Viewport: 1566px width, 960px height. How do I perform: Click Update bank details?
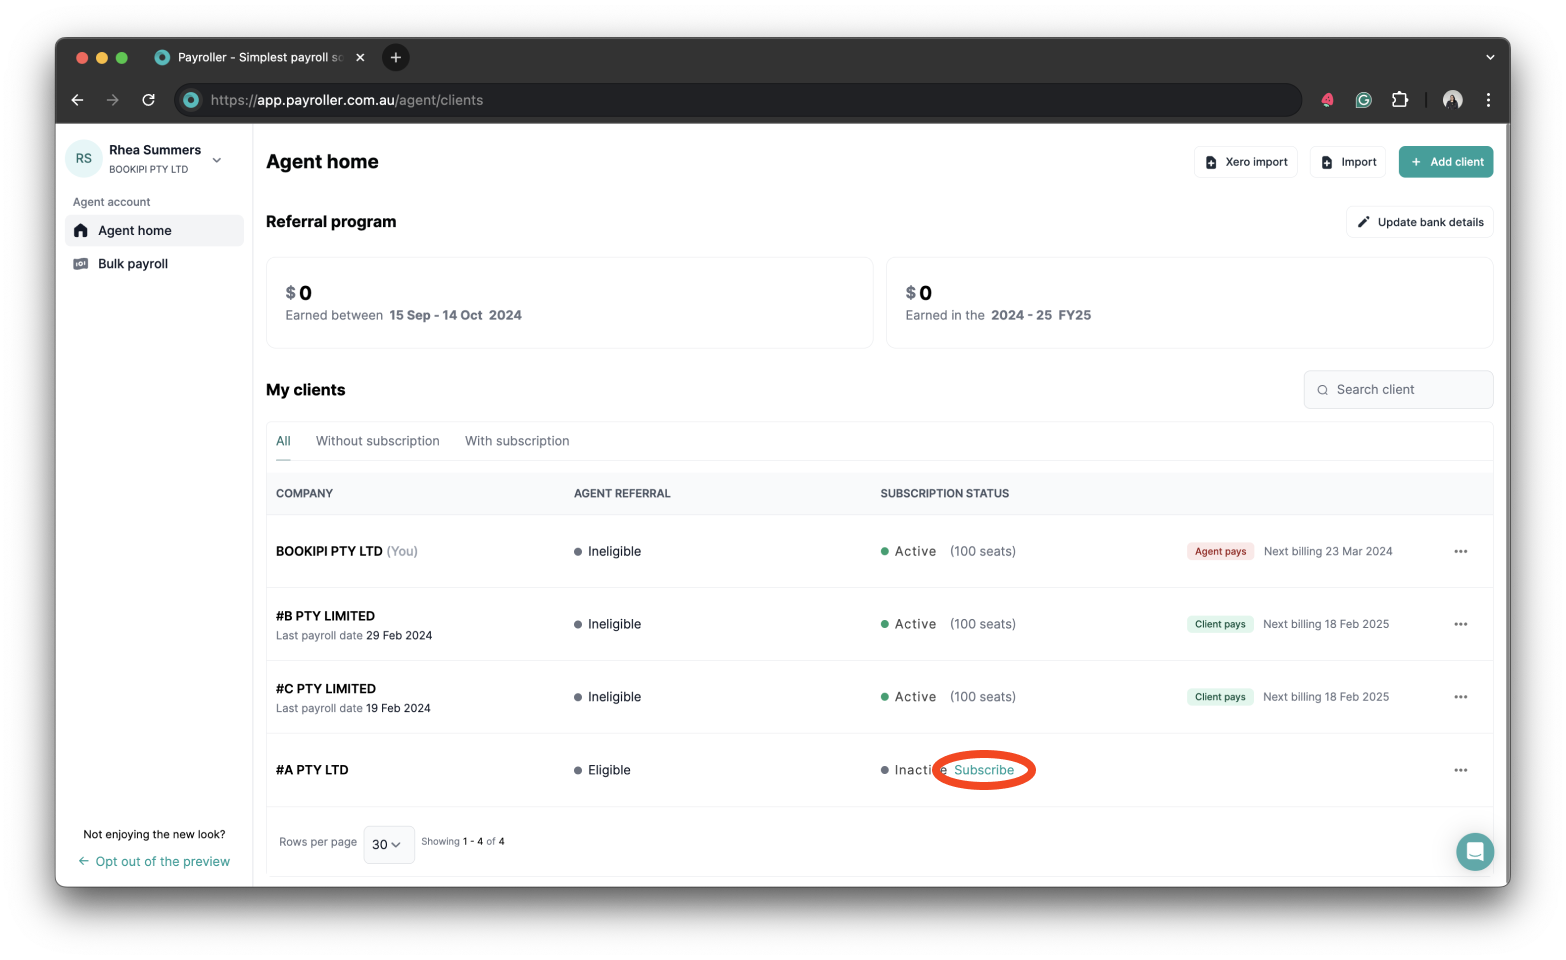tap(1420, 222)
